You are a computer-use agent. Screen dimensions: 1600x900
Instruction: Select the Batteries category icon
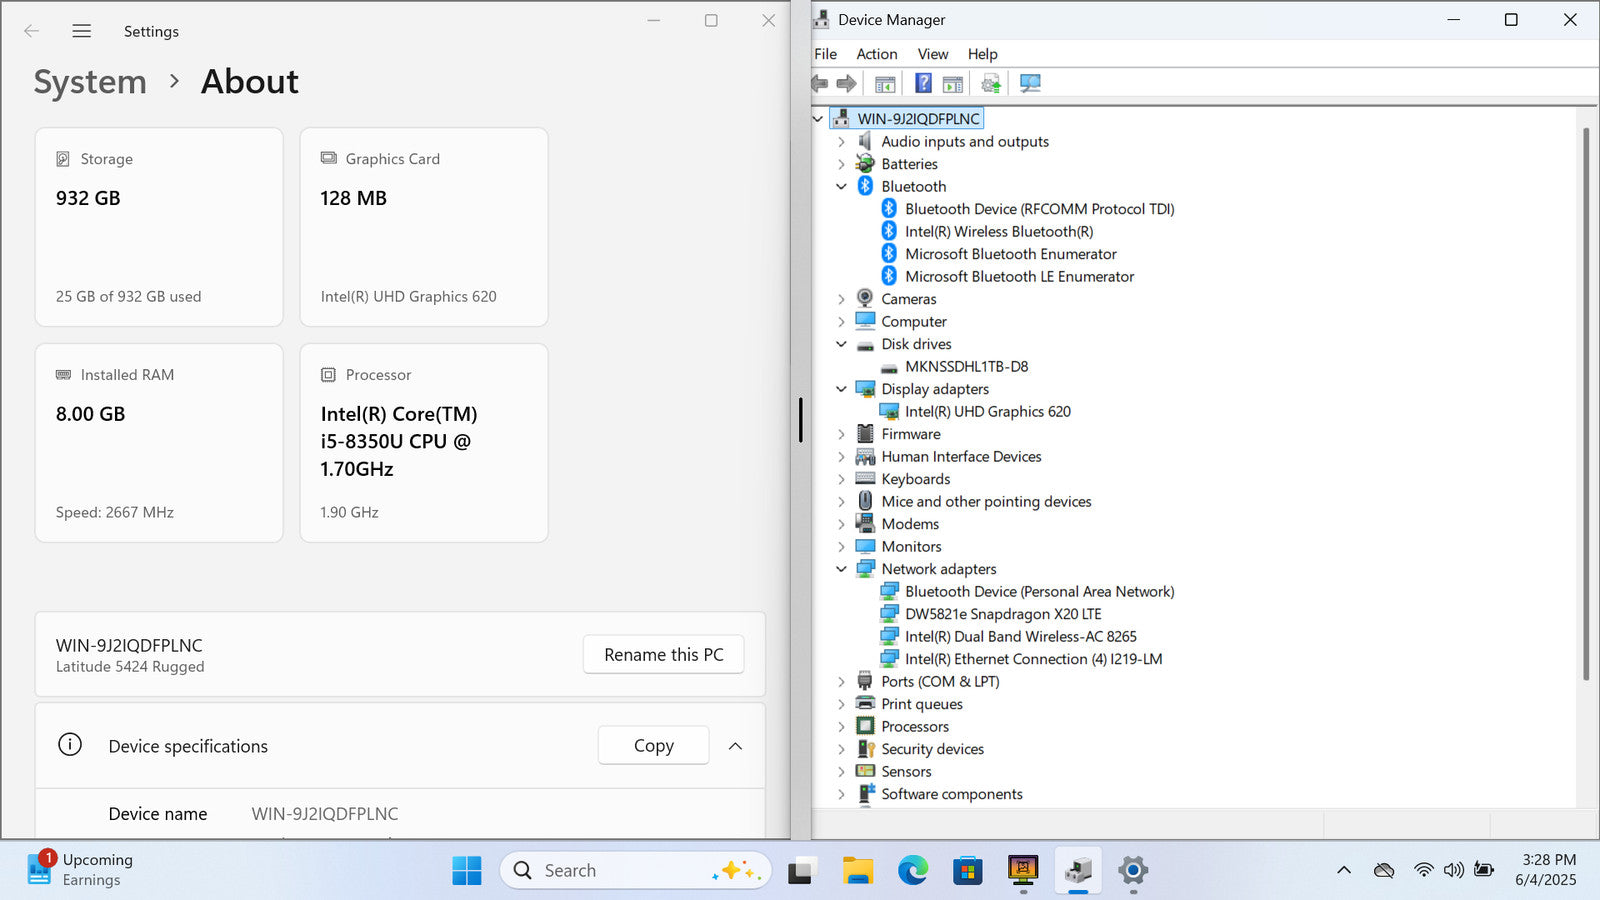pyautogui.click(x=865, y=163)
